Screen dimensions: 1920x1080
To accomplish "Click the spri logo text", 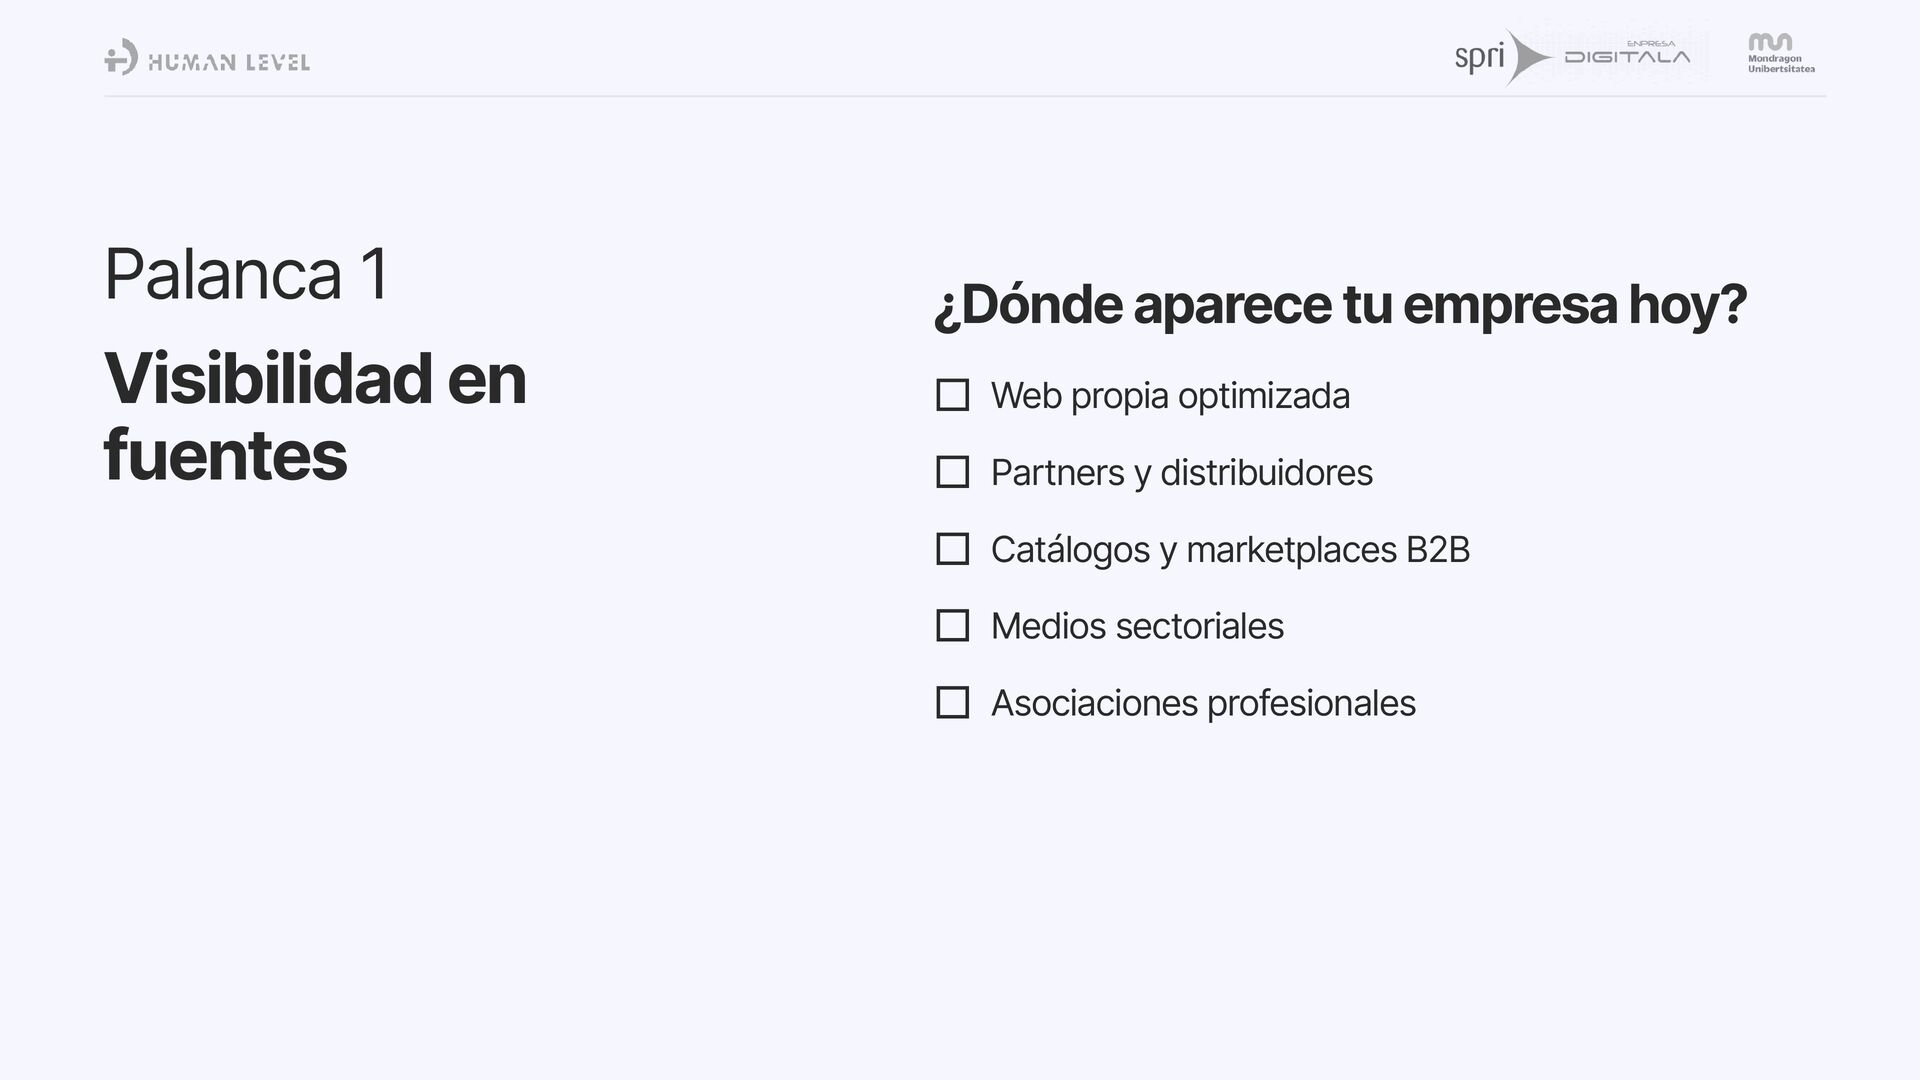I will (1479, 57).
